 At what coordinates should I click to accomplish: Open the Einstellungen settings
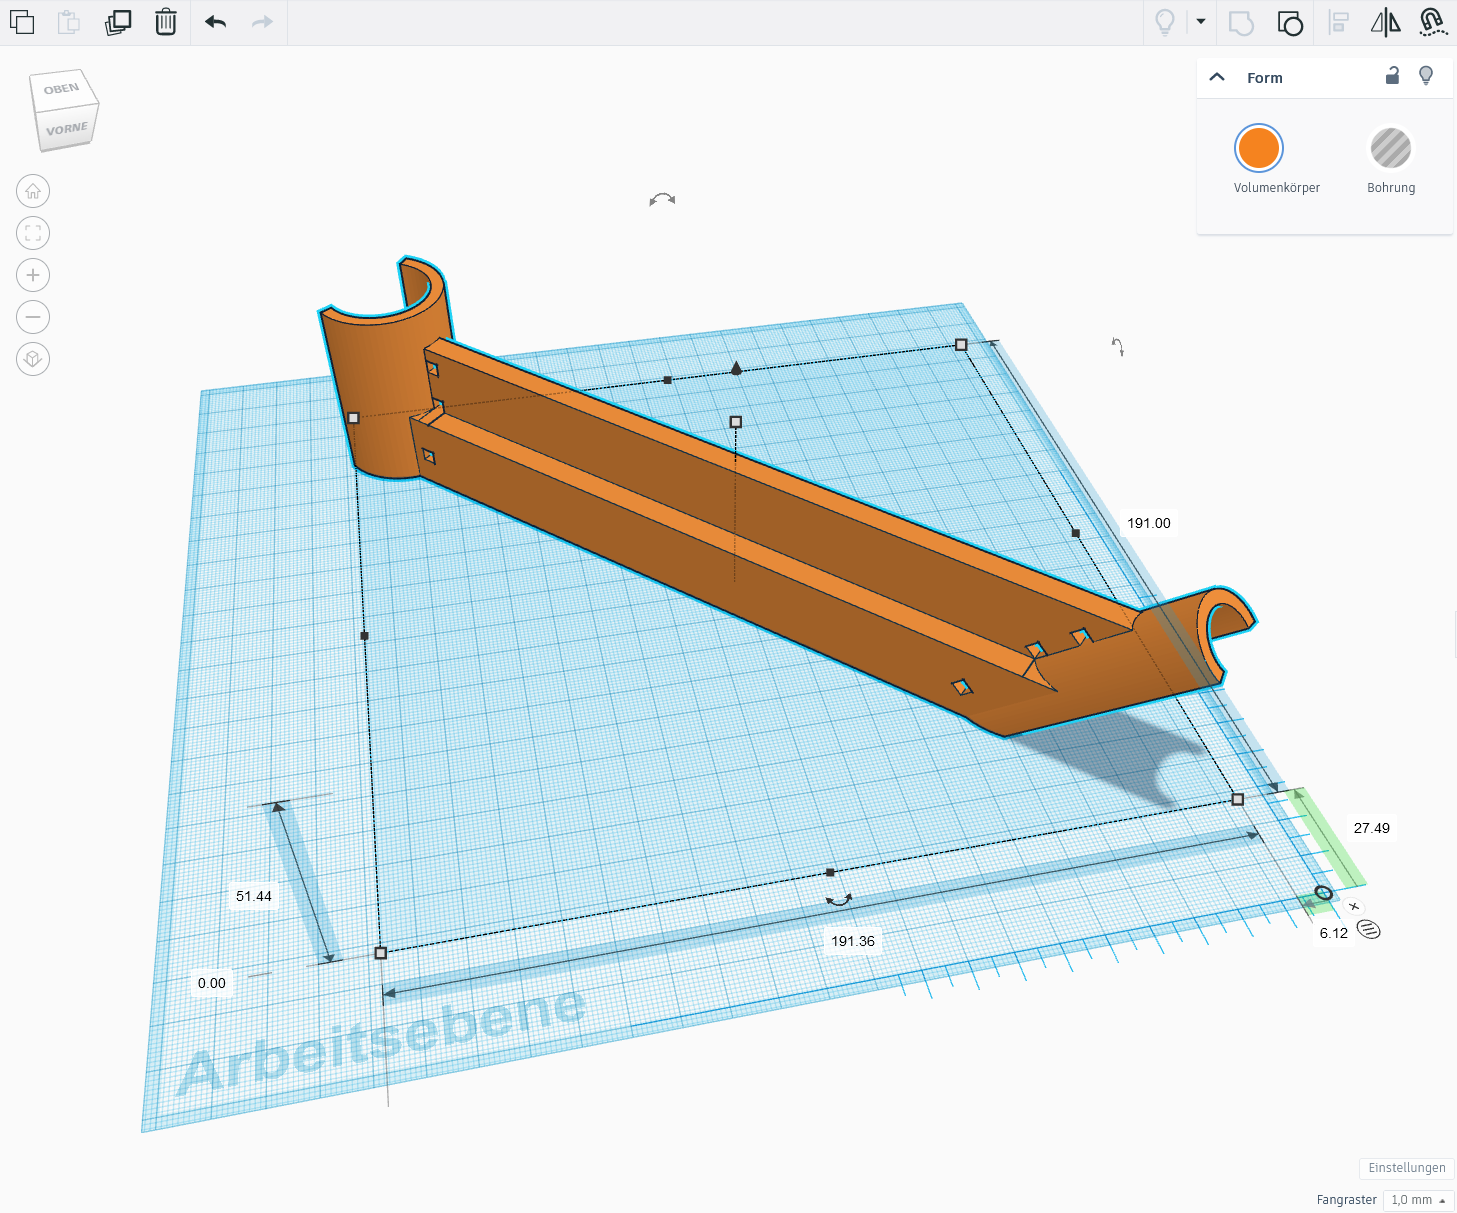pos(1406,1168)
